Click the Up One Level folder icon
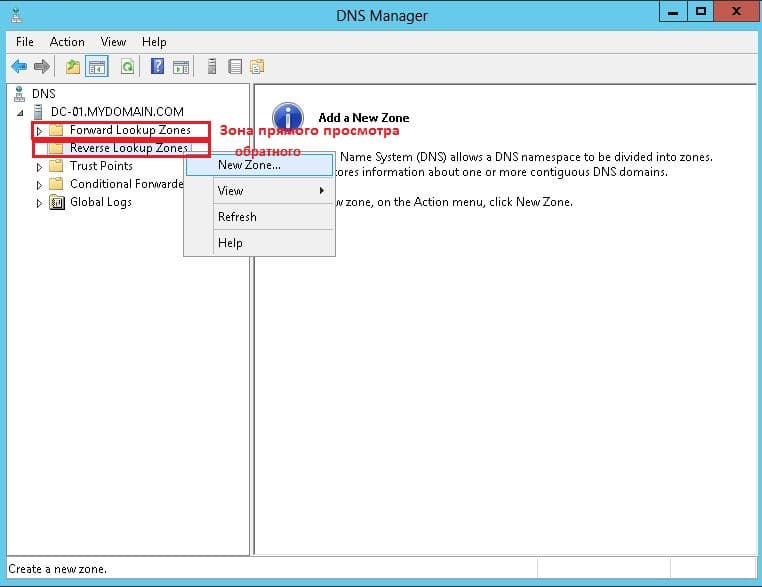The width and height of the screenshot is (762, 587). coord(73,67)
